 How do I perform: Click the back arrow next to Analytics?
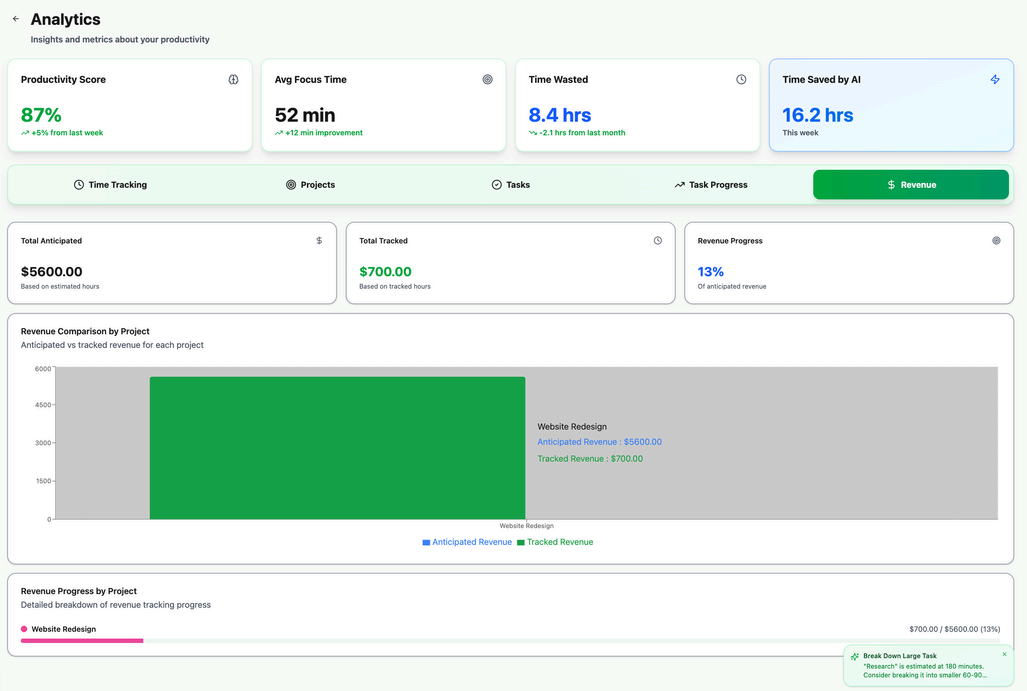click(x=16, y=19)
